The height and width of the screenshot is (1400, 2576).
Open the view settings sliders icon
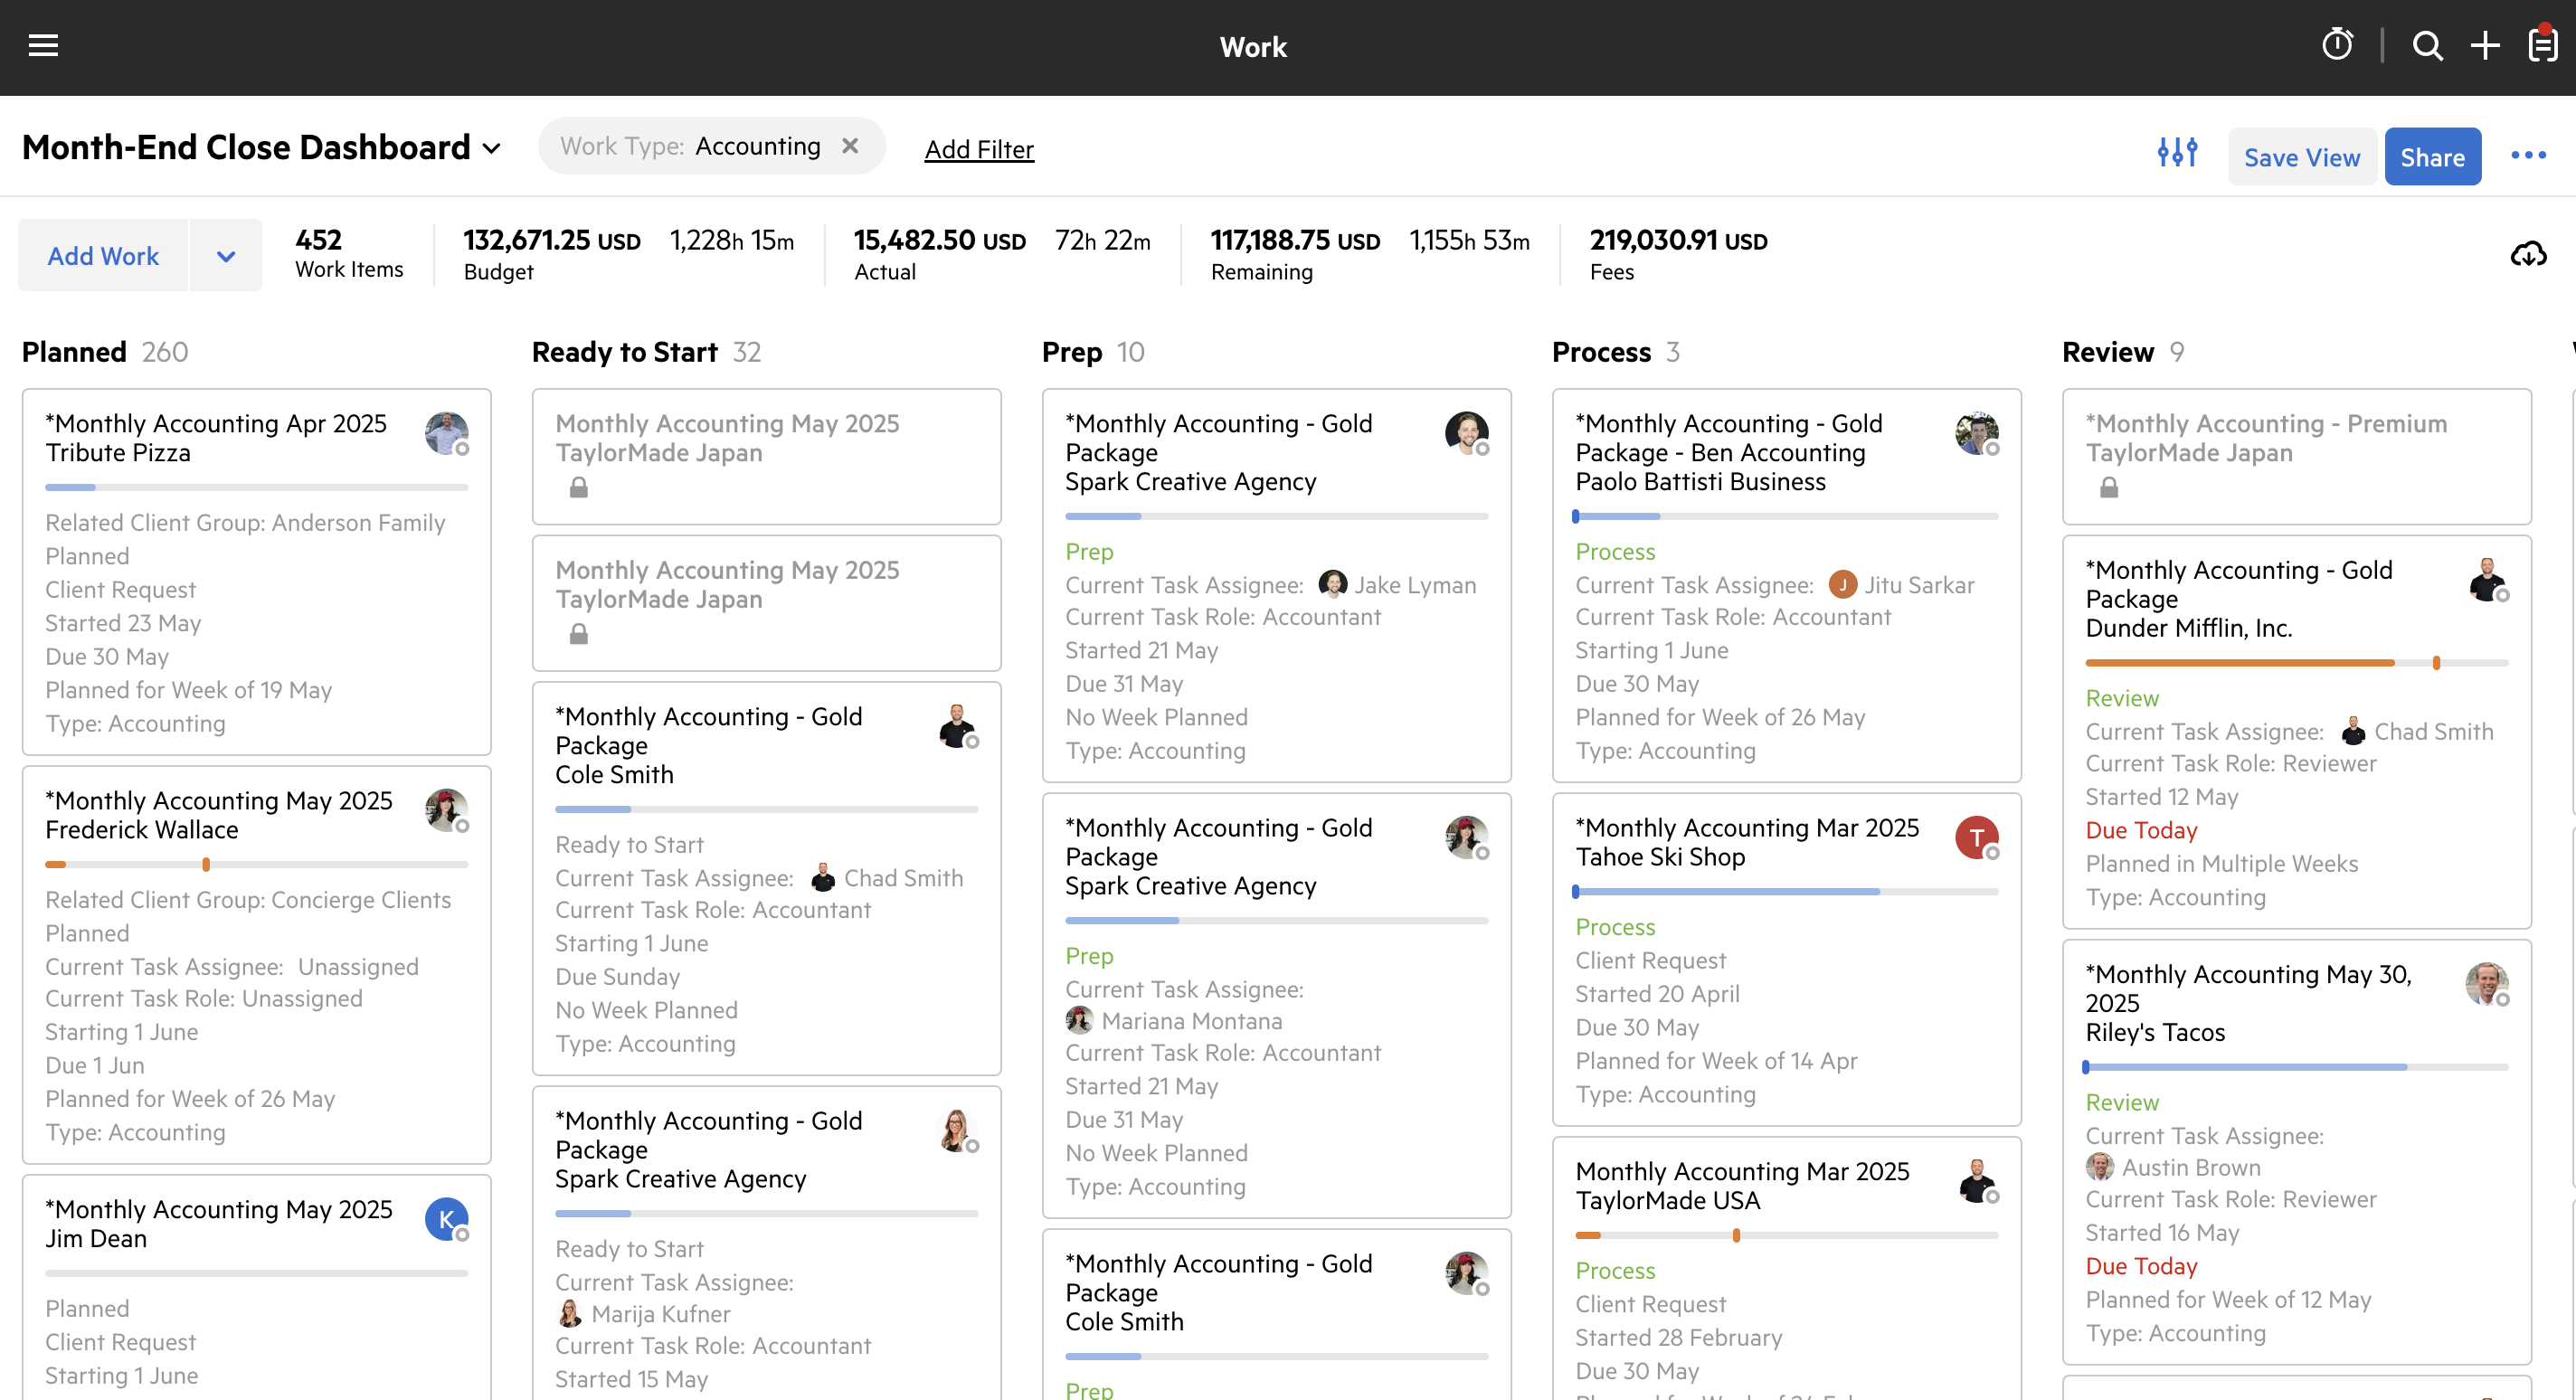[x=2177, y=153]
